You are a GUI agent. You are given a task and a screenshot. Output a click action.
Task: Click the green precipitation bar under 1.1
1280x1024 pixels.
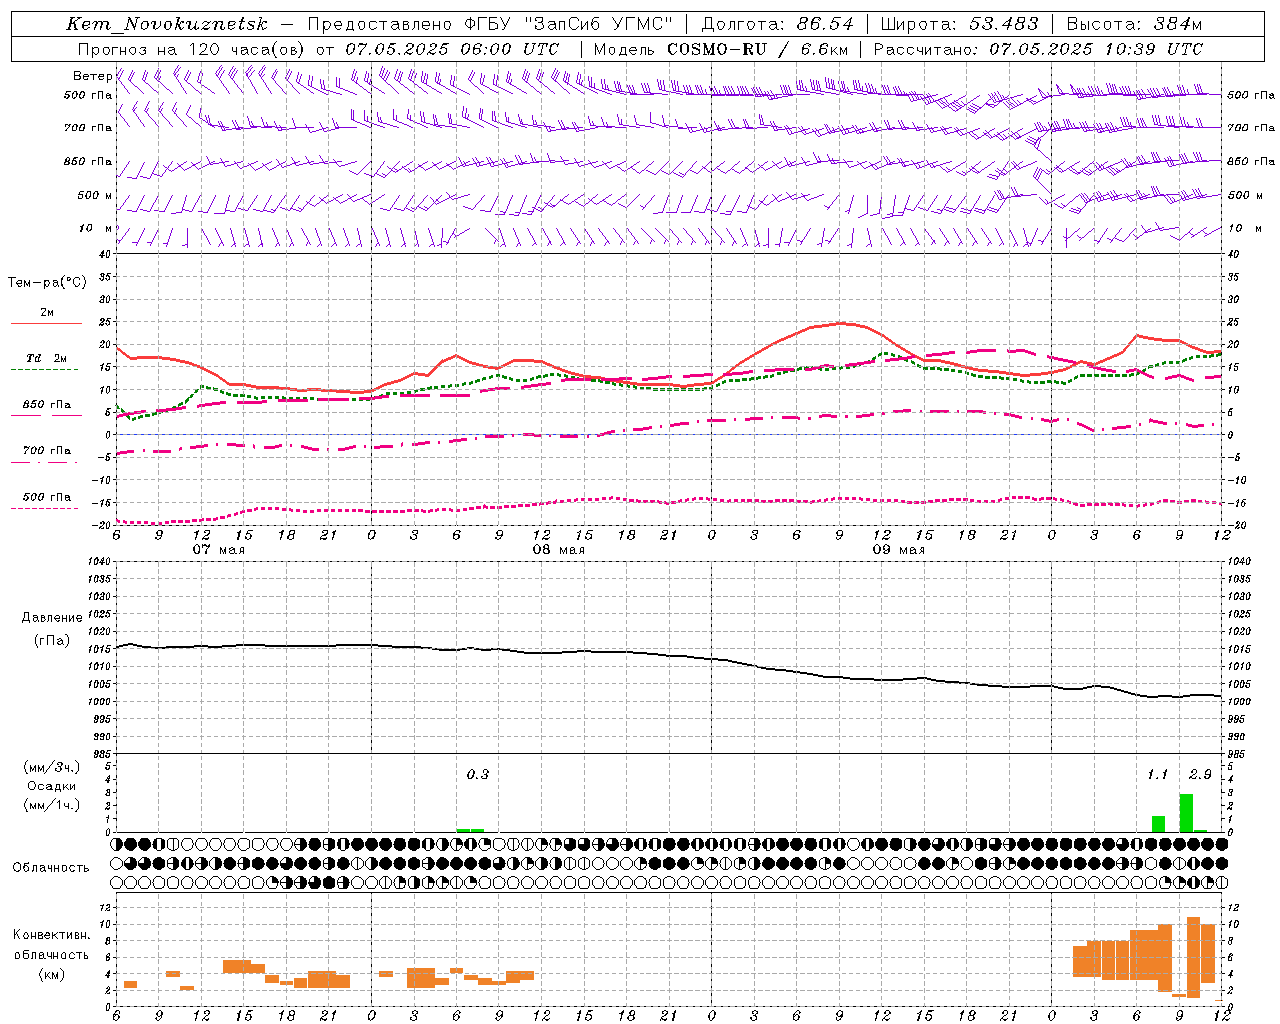point(1158,824)
